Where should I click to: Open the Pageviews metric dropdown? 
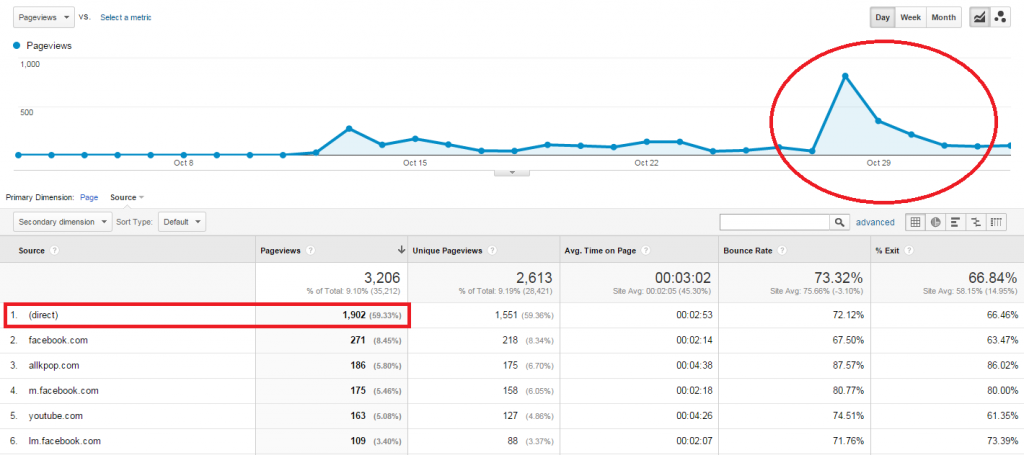point(43,18)
